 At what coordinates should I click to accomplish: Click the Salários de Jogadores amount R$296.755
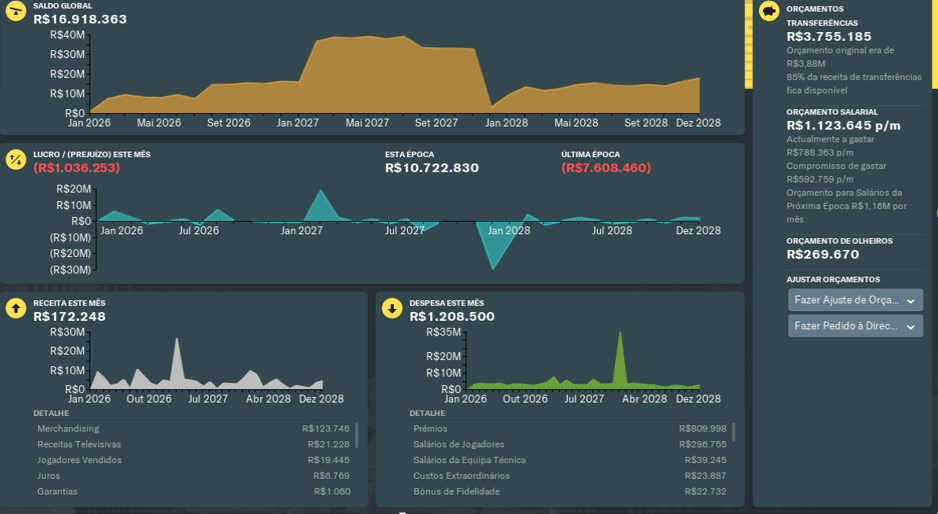[x=703, y=444]
